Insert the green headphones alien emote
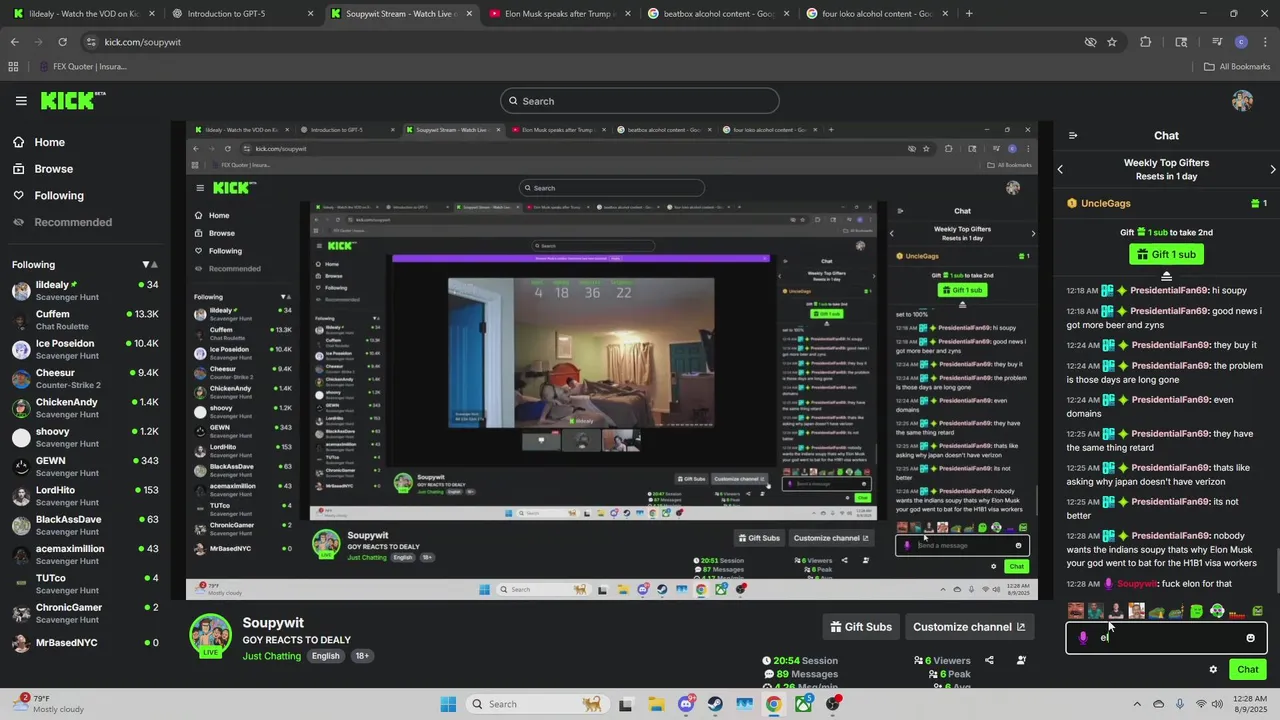1280x720 pixels. click(x=1217, y=610)
